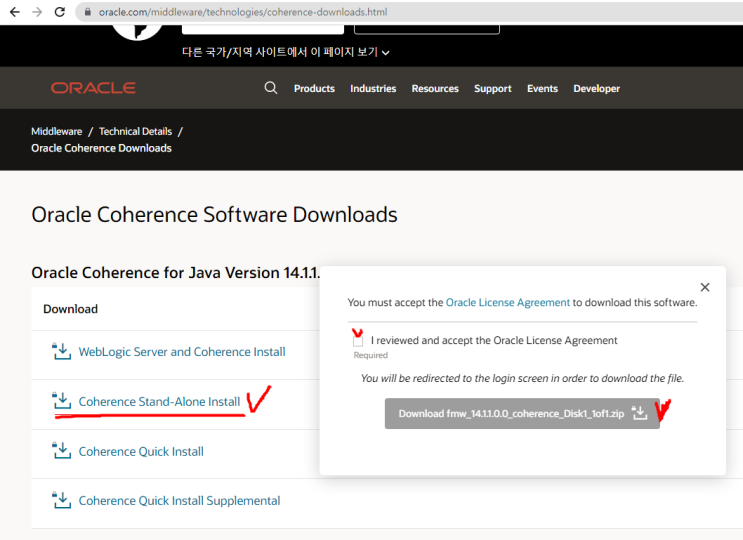Open the Industries menu
The image size is (743, 540).
coord(373,89)
